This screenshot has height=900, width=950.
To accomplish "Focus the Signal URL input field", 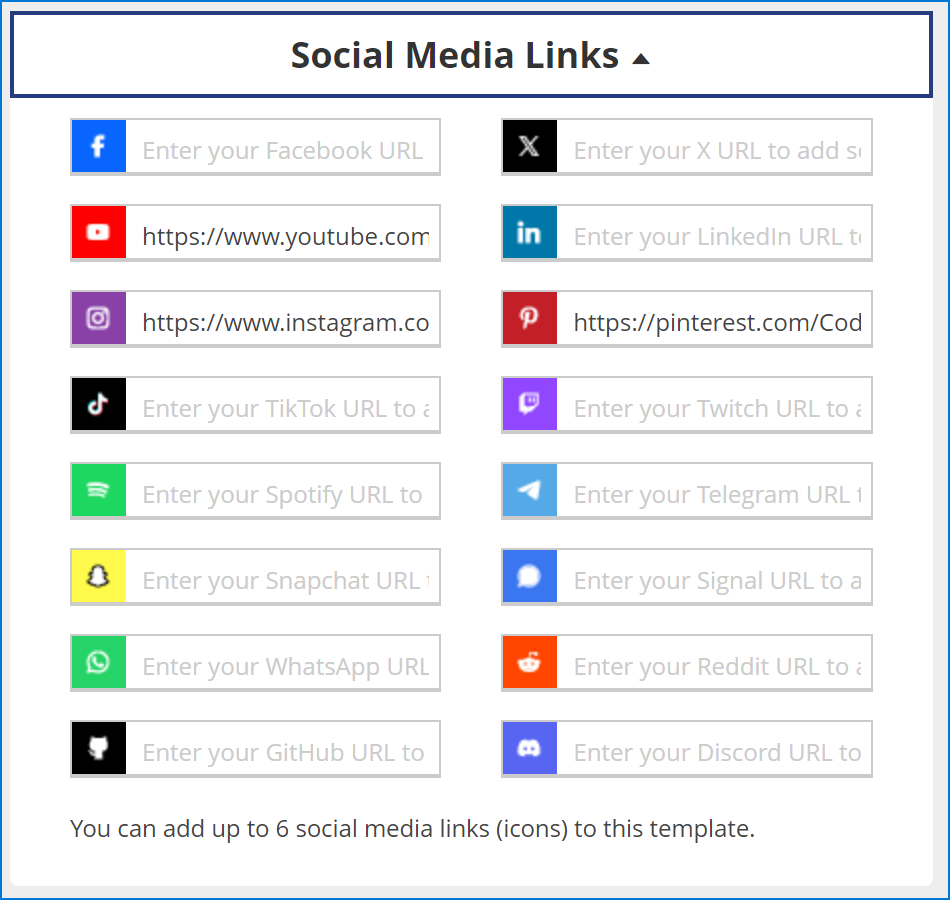I will pyautogui.click(x=714, y=577).
